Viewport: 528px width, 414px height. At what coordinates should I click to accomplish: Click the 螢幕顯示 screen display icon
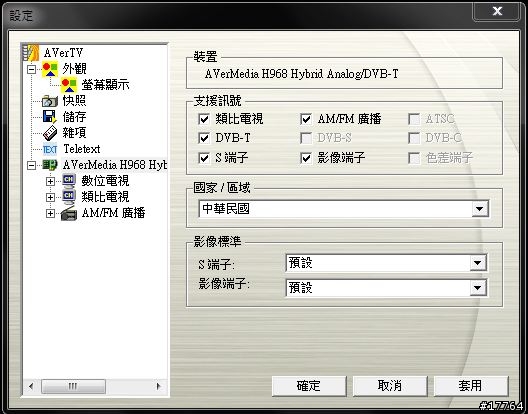[69, 85]
